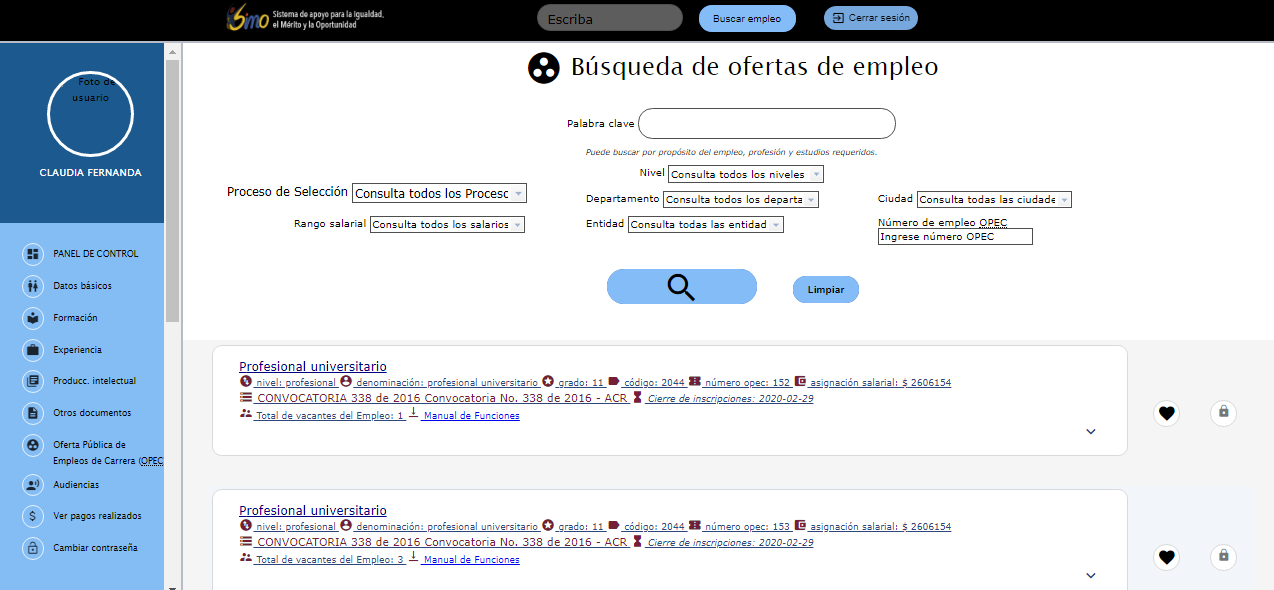1274x590 pixels.
Task: Favorite the first job offer with heart icon
Action: 1166,413
